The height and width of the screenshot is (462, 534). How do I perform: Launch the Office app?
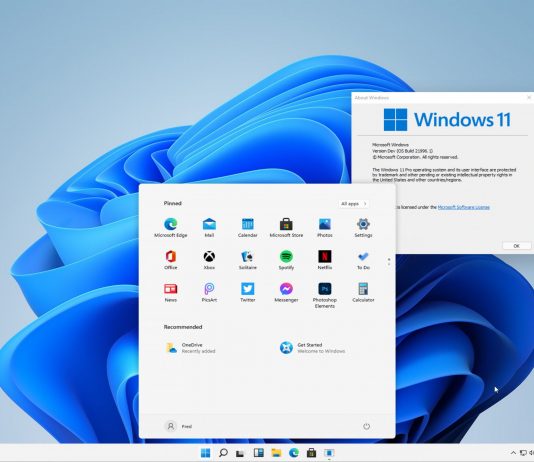pos(171,260)
